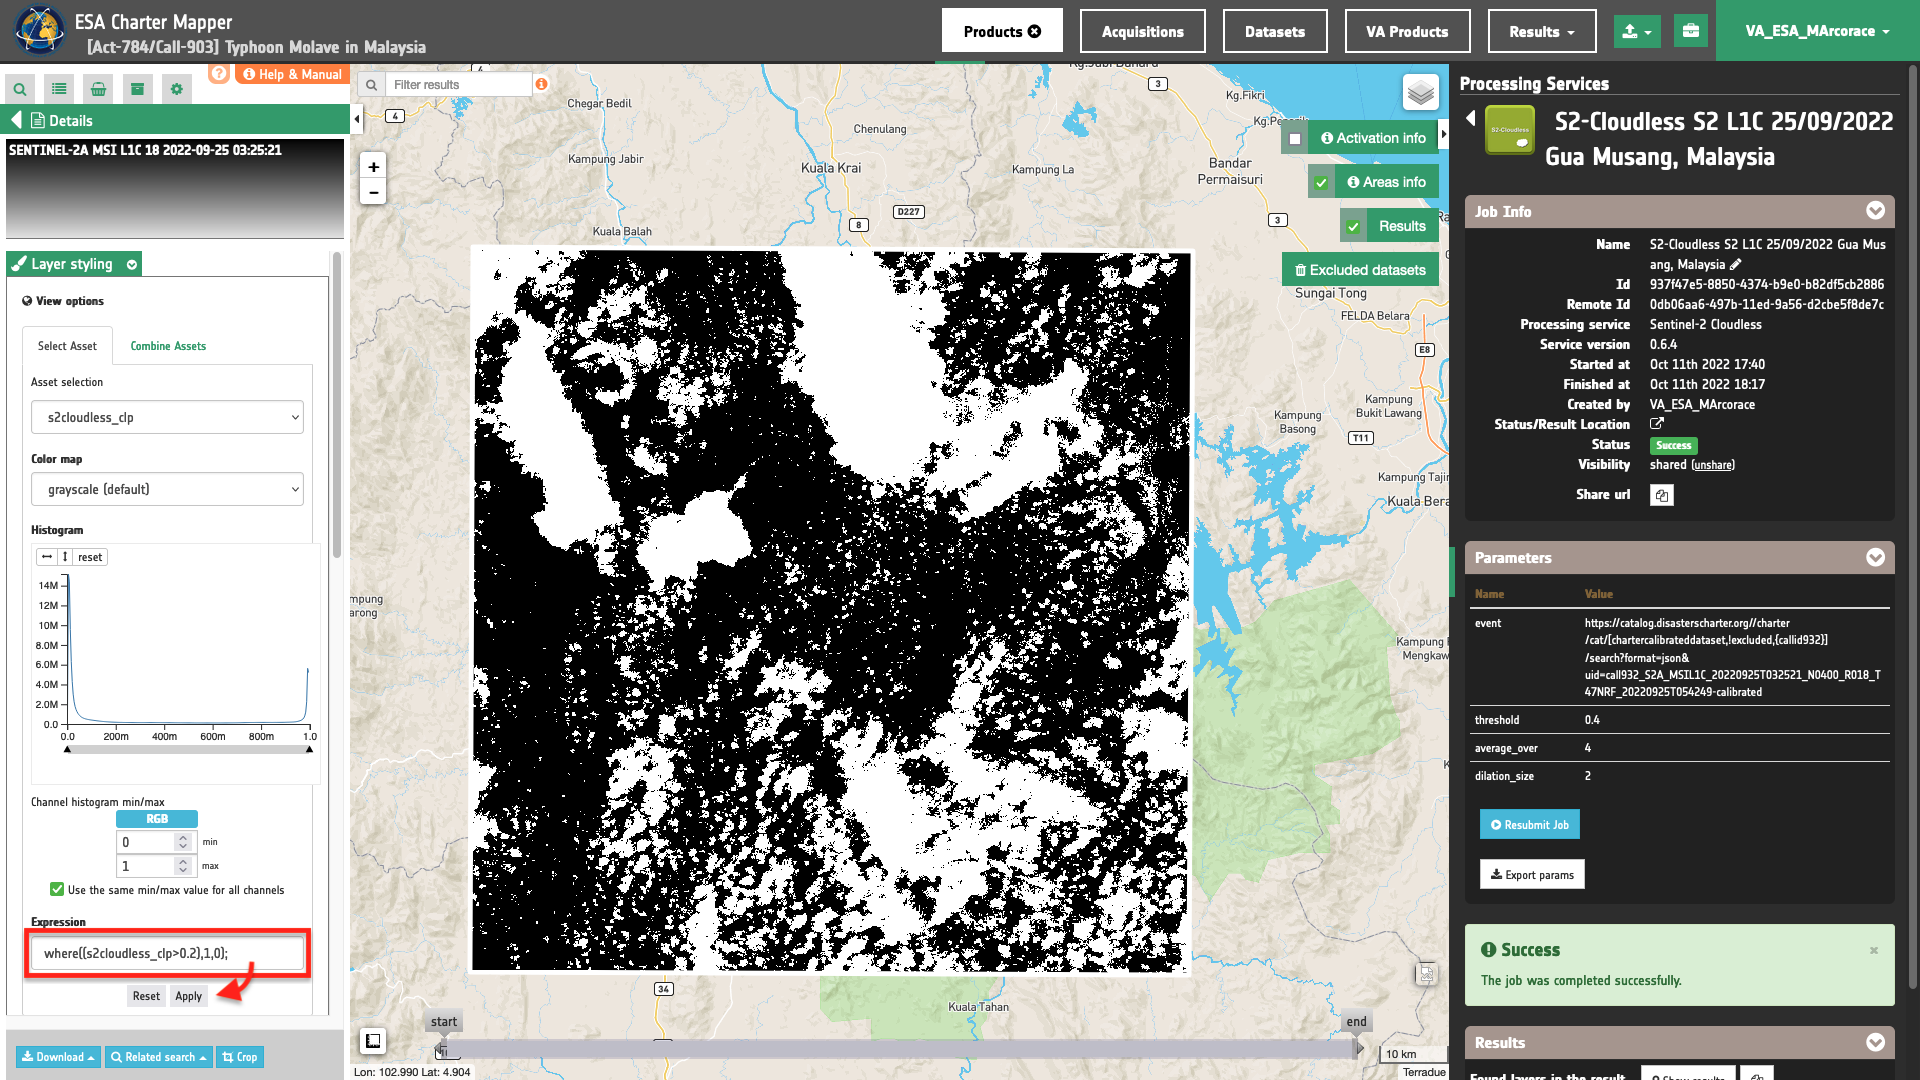
Task: Click the Excluded datasets button
Action: [1360, 270]
